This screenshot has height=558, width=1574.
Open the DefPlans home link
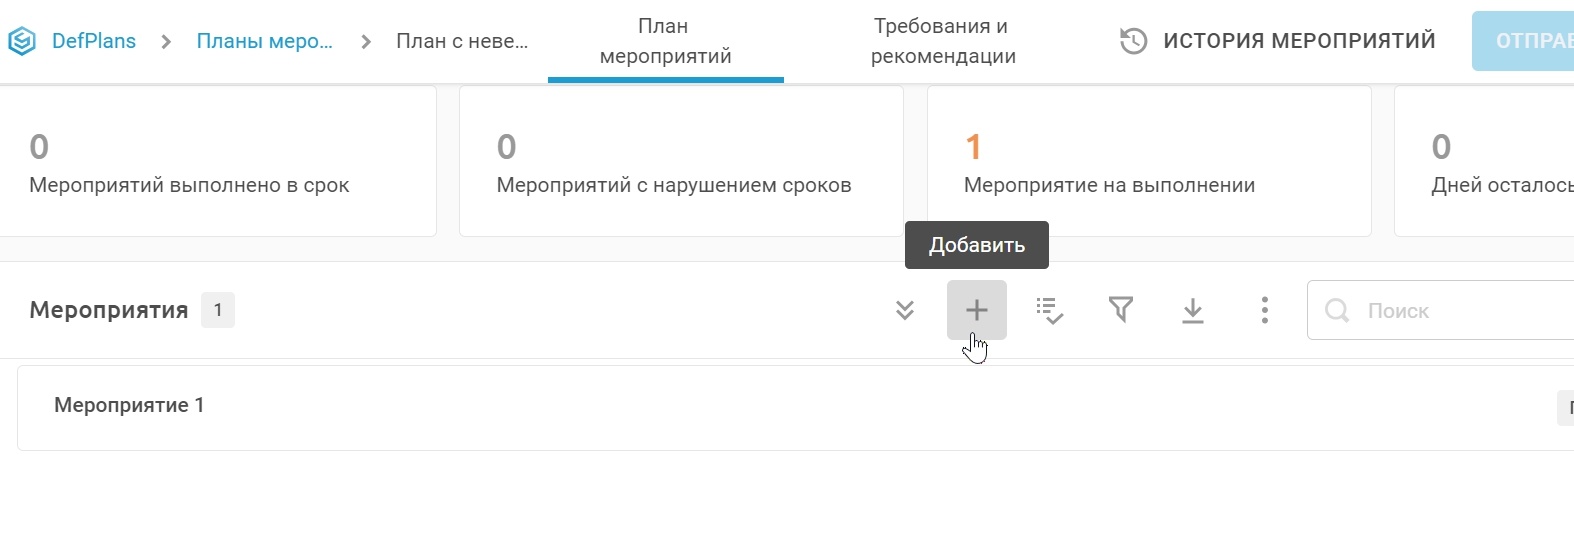94,41
